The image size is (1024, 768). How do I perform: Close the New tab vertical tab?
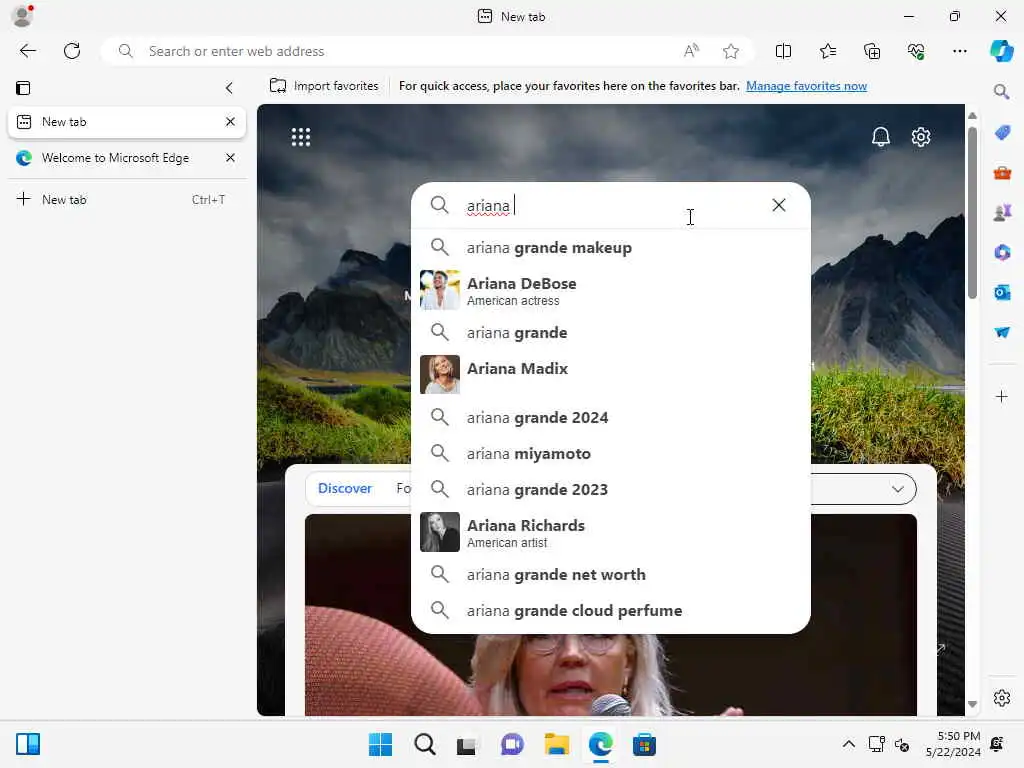(x=230, y=121)
